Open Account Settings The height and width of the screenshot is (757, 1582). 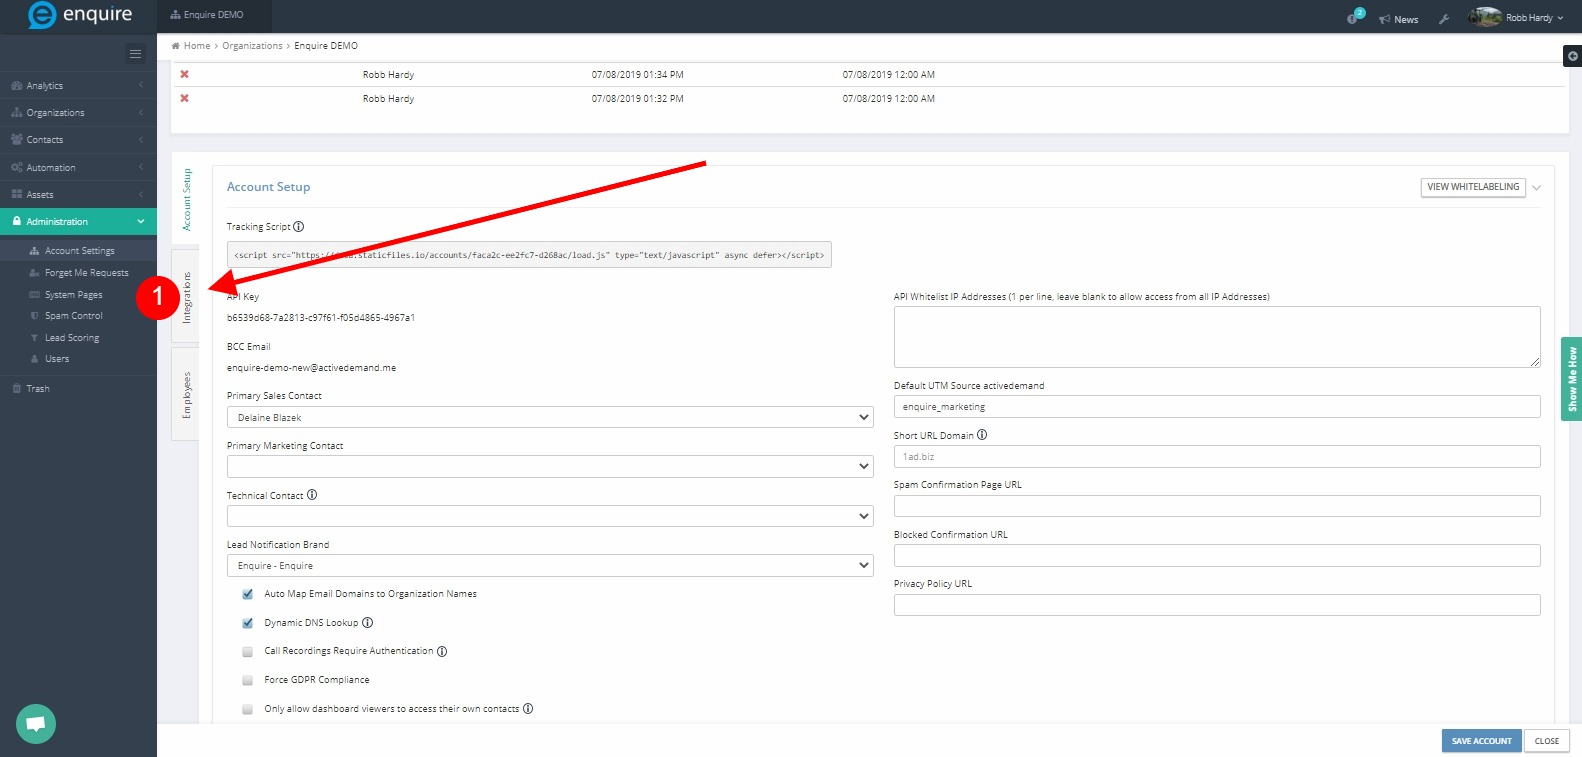tap(80, 251)
